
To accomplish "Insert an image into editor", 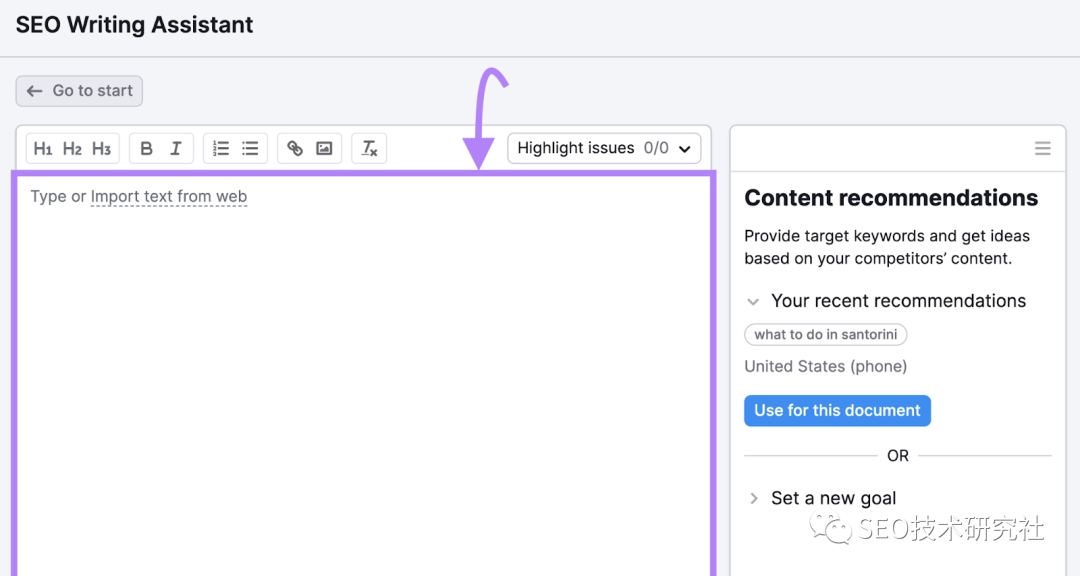I will [x=324, y=149].
